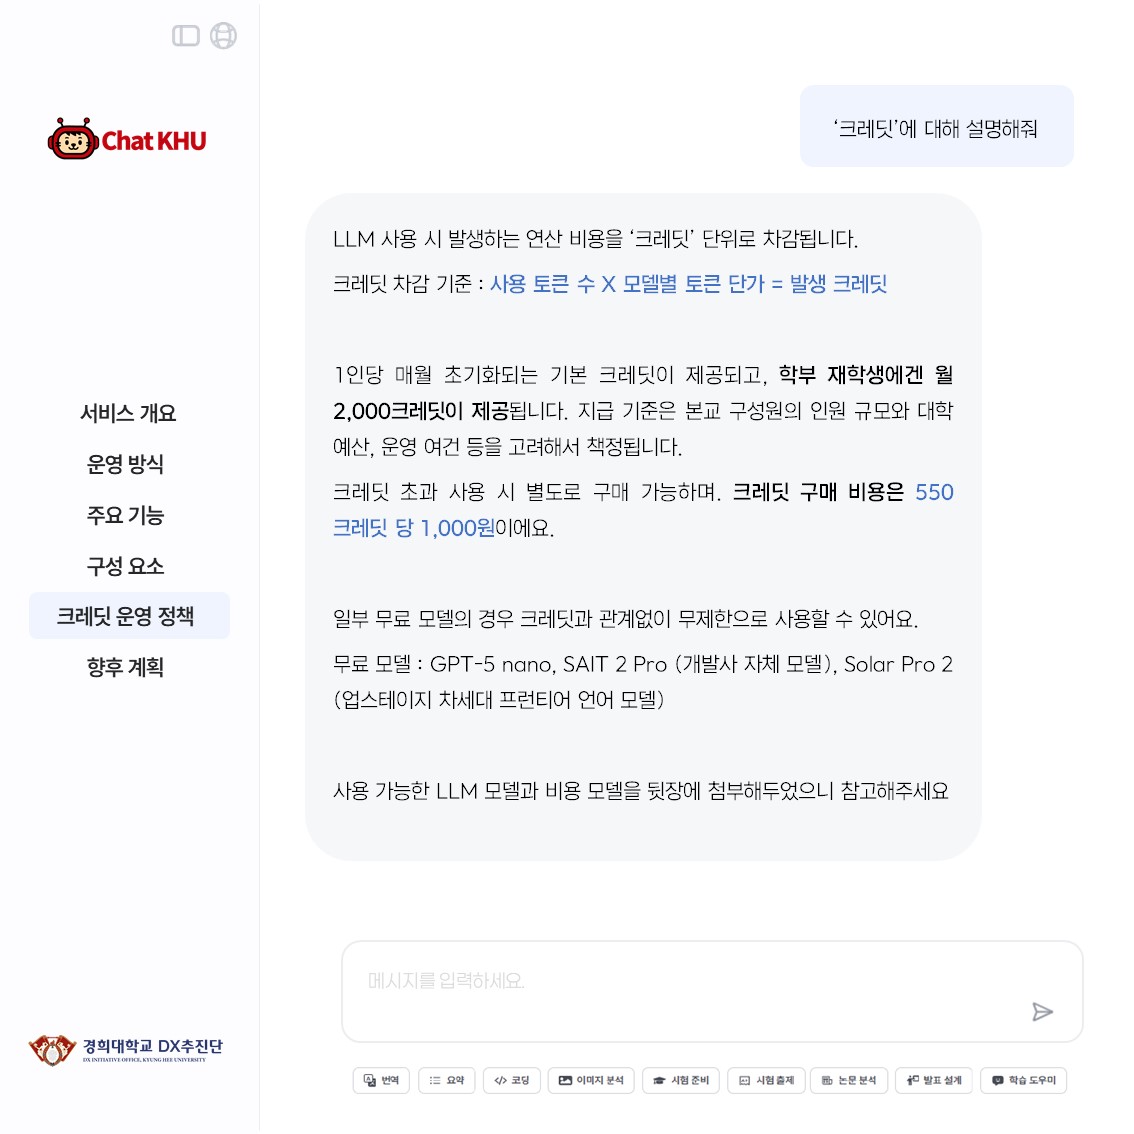Focus the 메시지를 입력하세요 message input field
This screenshot has height=1134, width=1134.
pyautogui.click(x=712, y=992)
